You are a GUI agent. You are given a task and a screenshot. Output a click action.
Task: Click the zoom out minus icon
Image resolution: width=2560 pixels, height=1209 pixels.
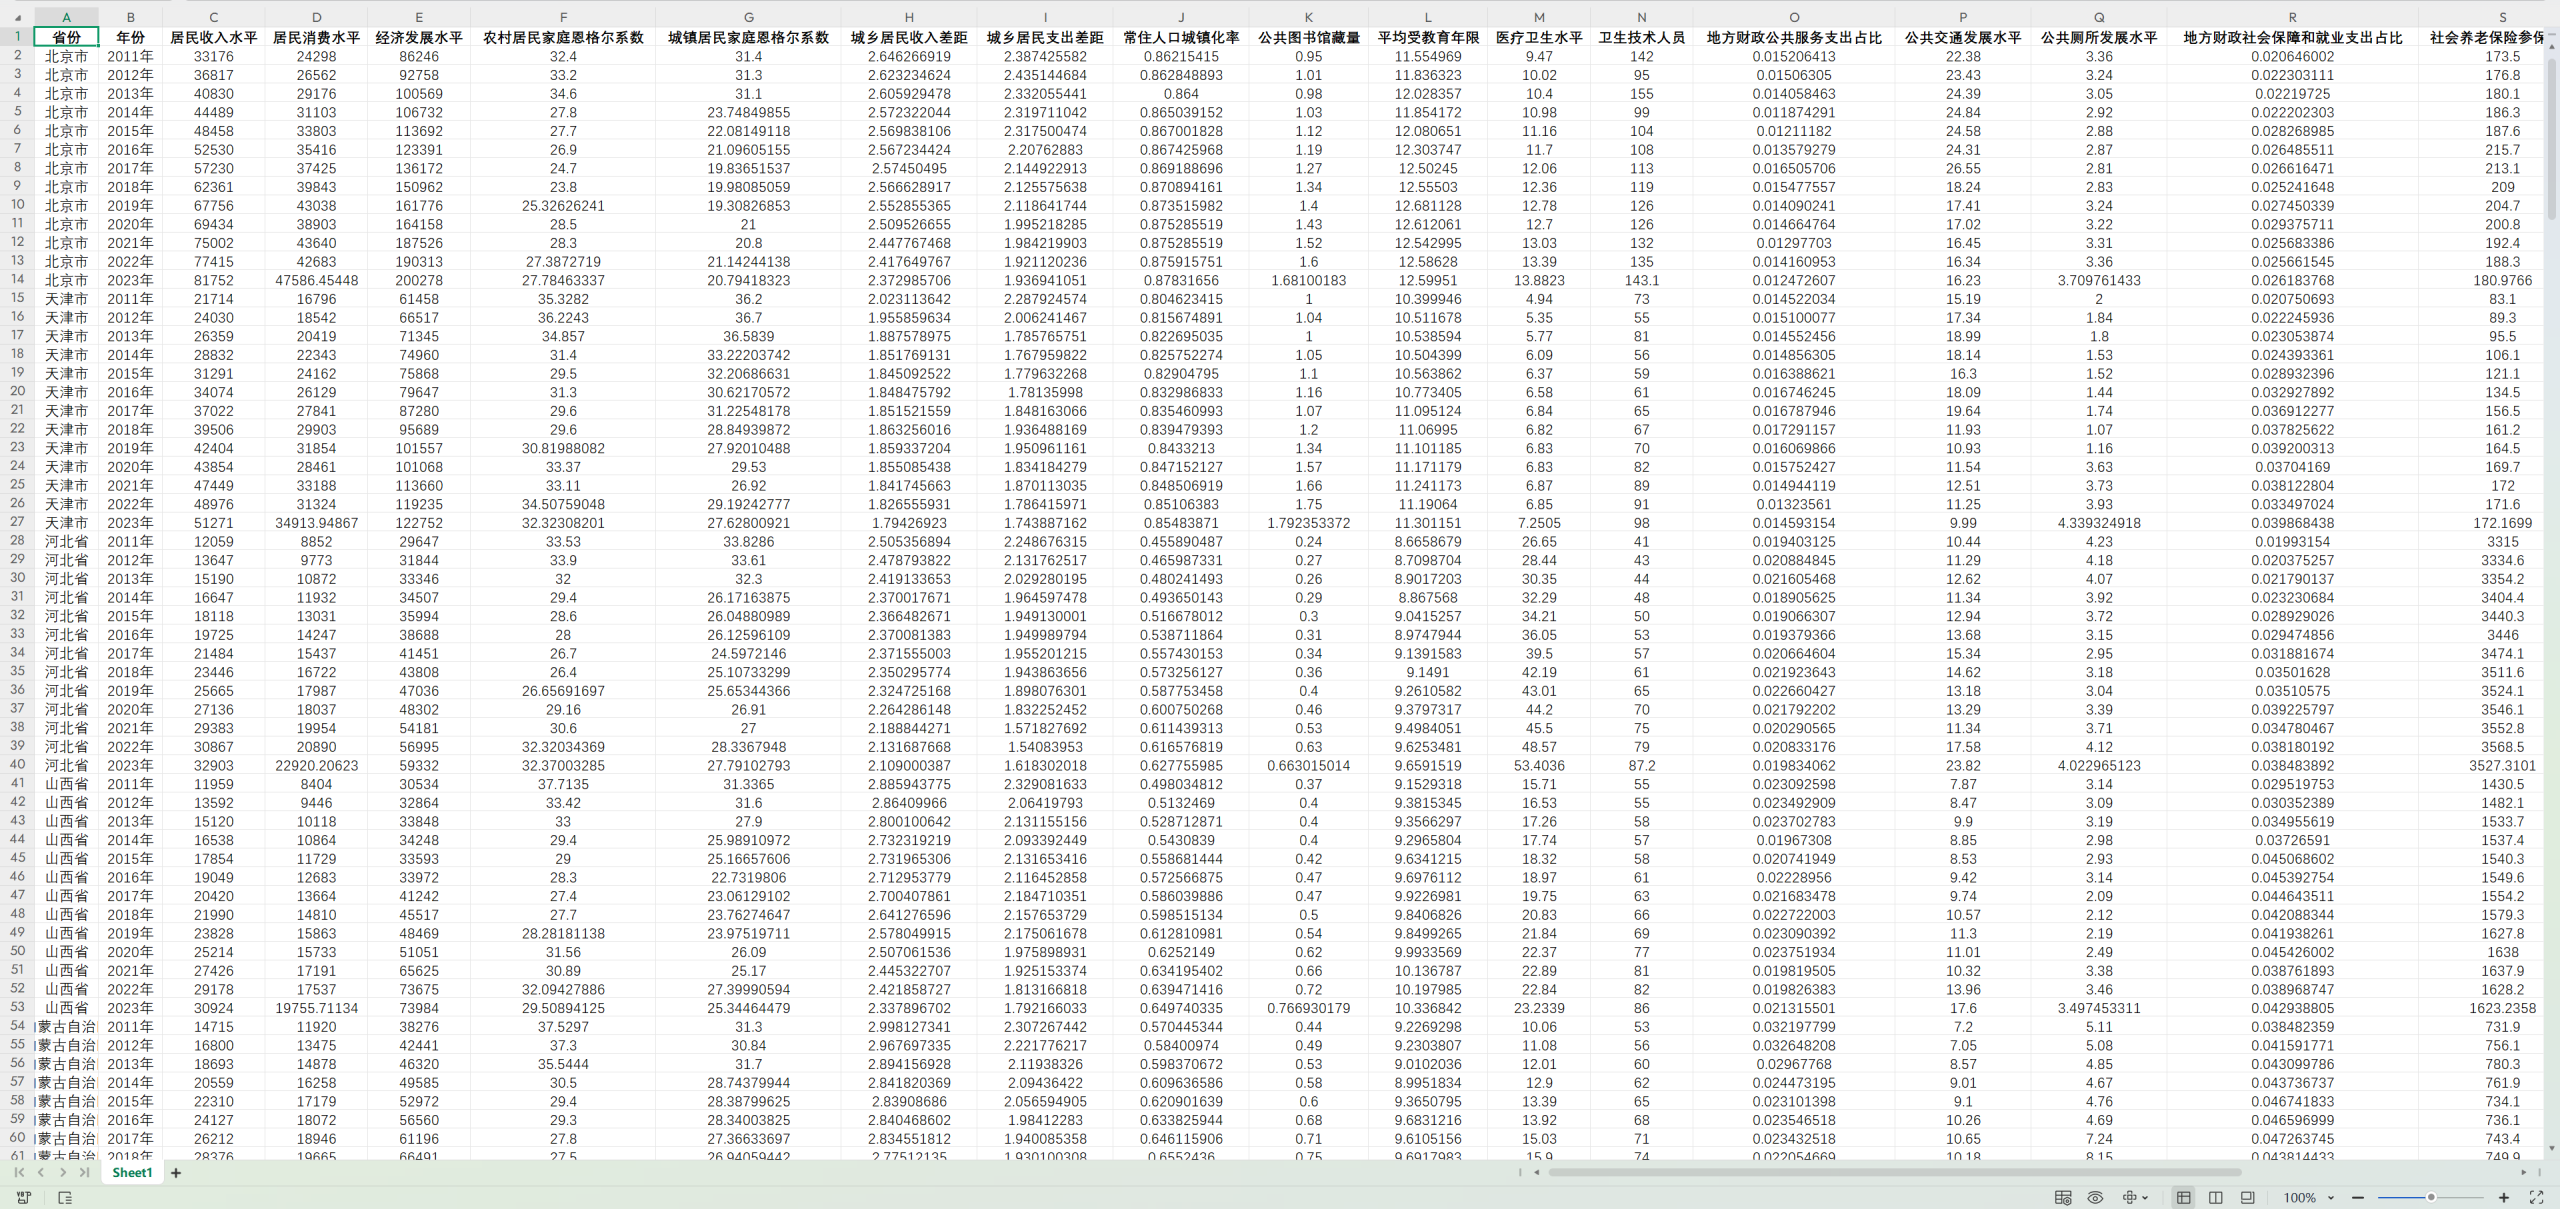(x=2358, y=1197)
